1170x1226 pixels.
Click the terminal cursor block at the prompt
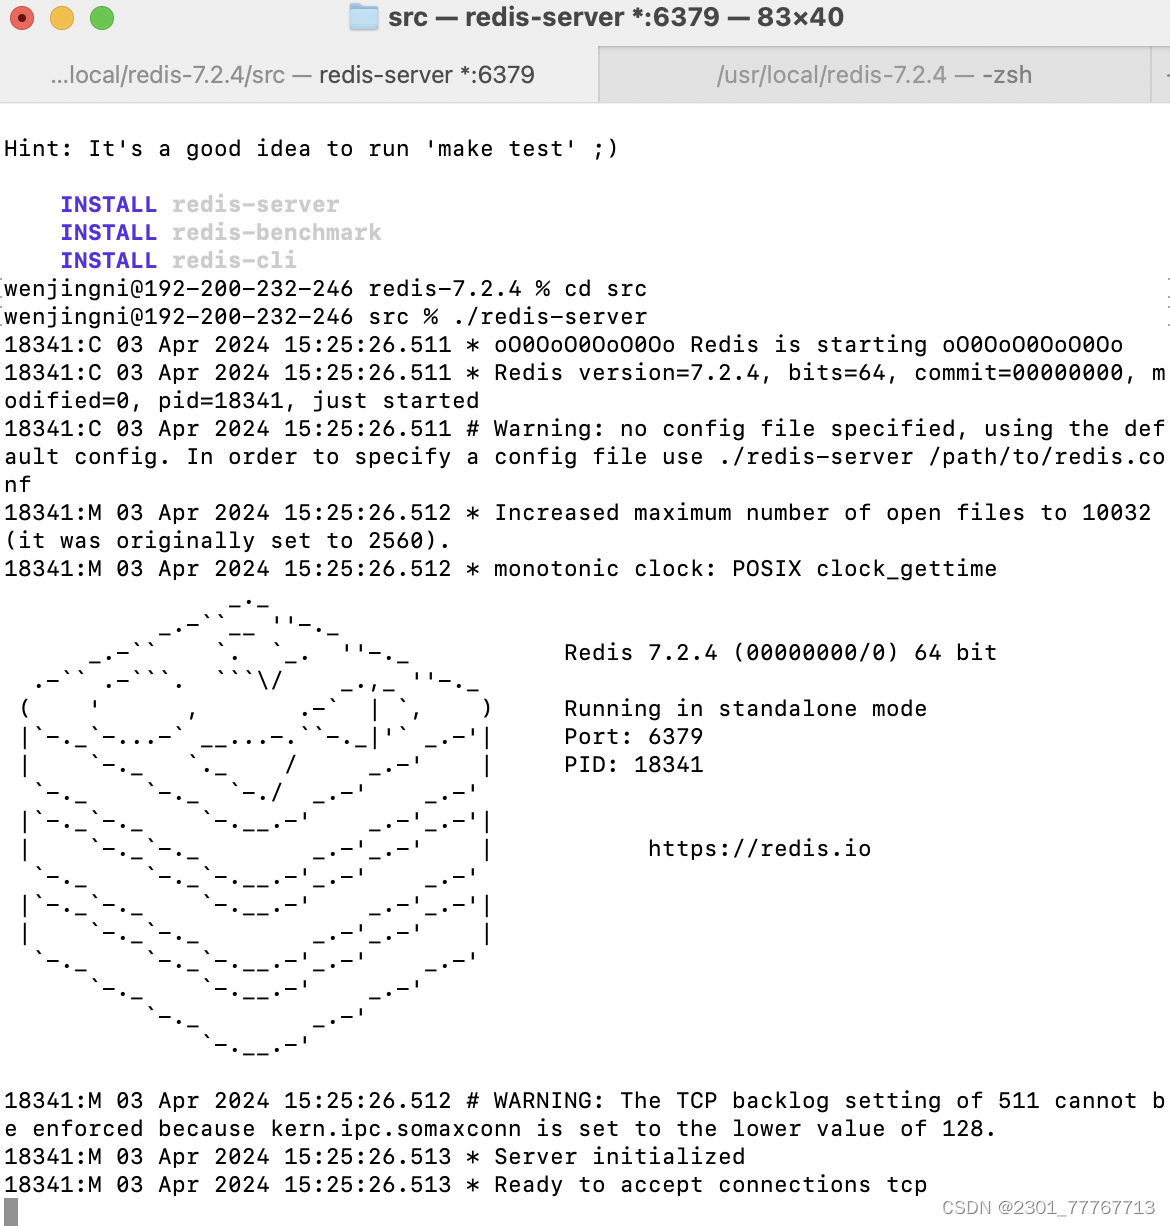click(x=11, y=1212)
